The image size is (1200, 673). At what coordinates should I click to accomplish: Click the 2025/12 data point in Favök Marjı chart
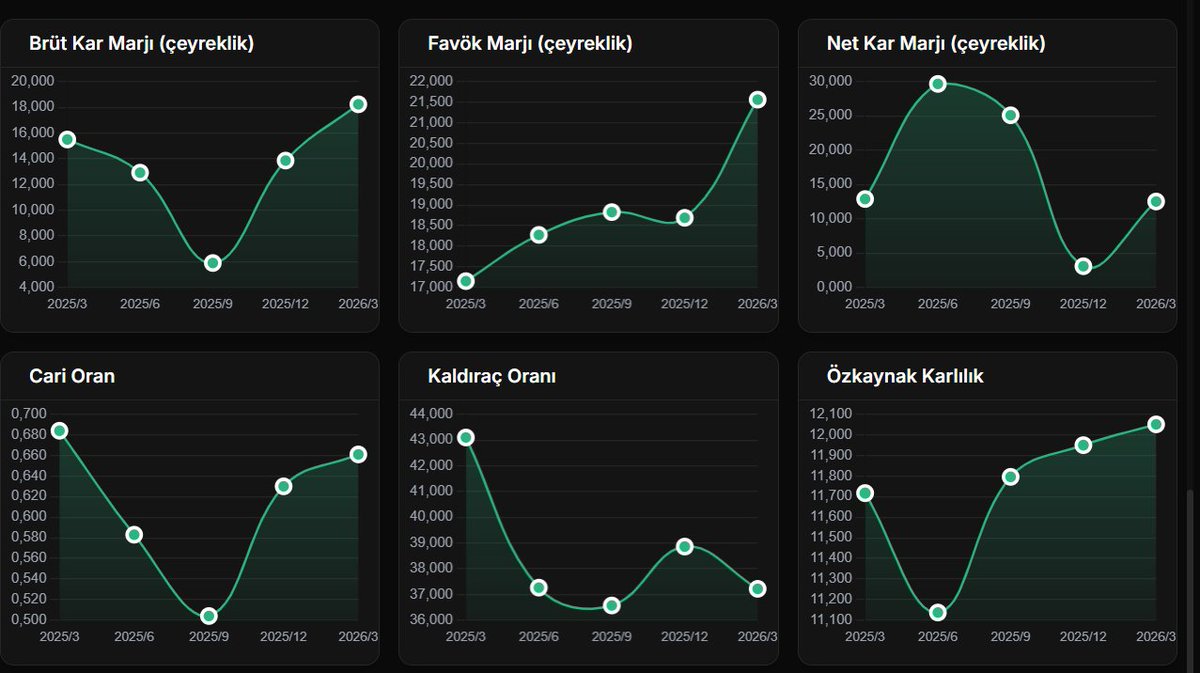pyautogui.click(x=685, y=217)
